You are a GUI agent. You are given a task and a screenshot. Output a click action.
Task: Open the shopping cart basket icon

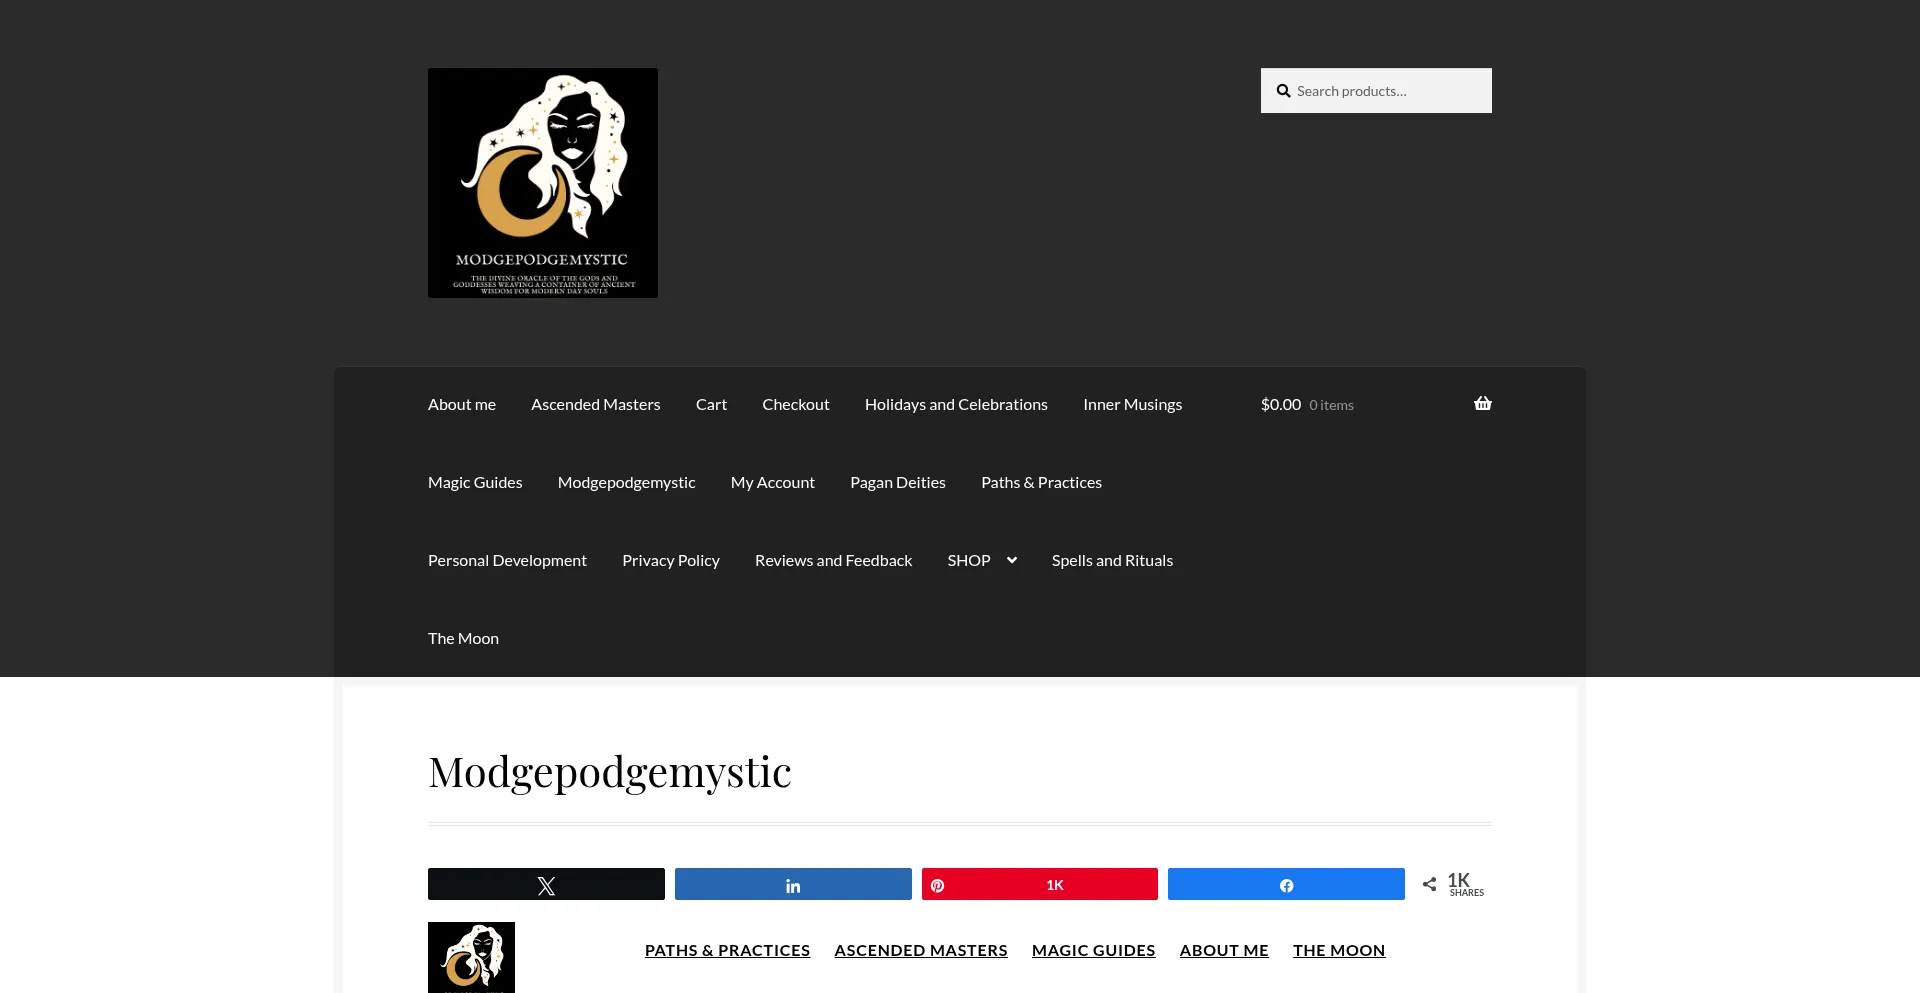point(1482,403)
